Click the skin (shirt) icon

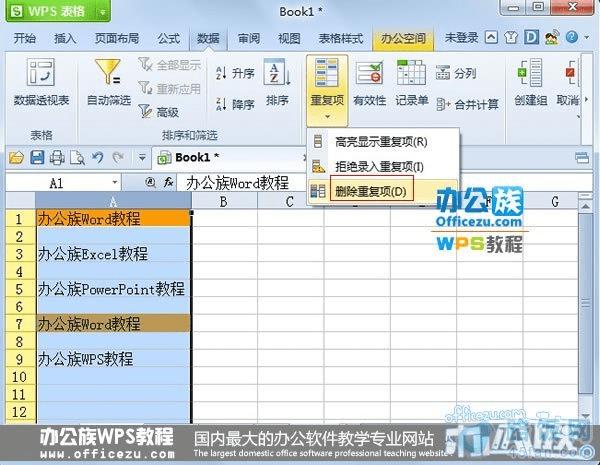point(511,38)
